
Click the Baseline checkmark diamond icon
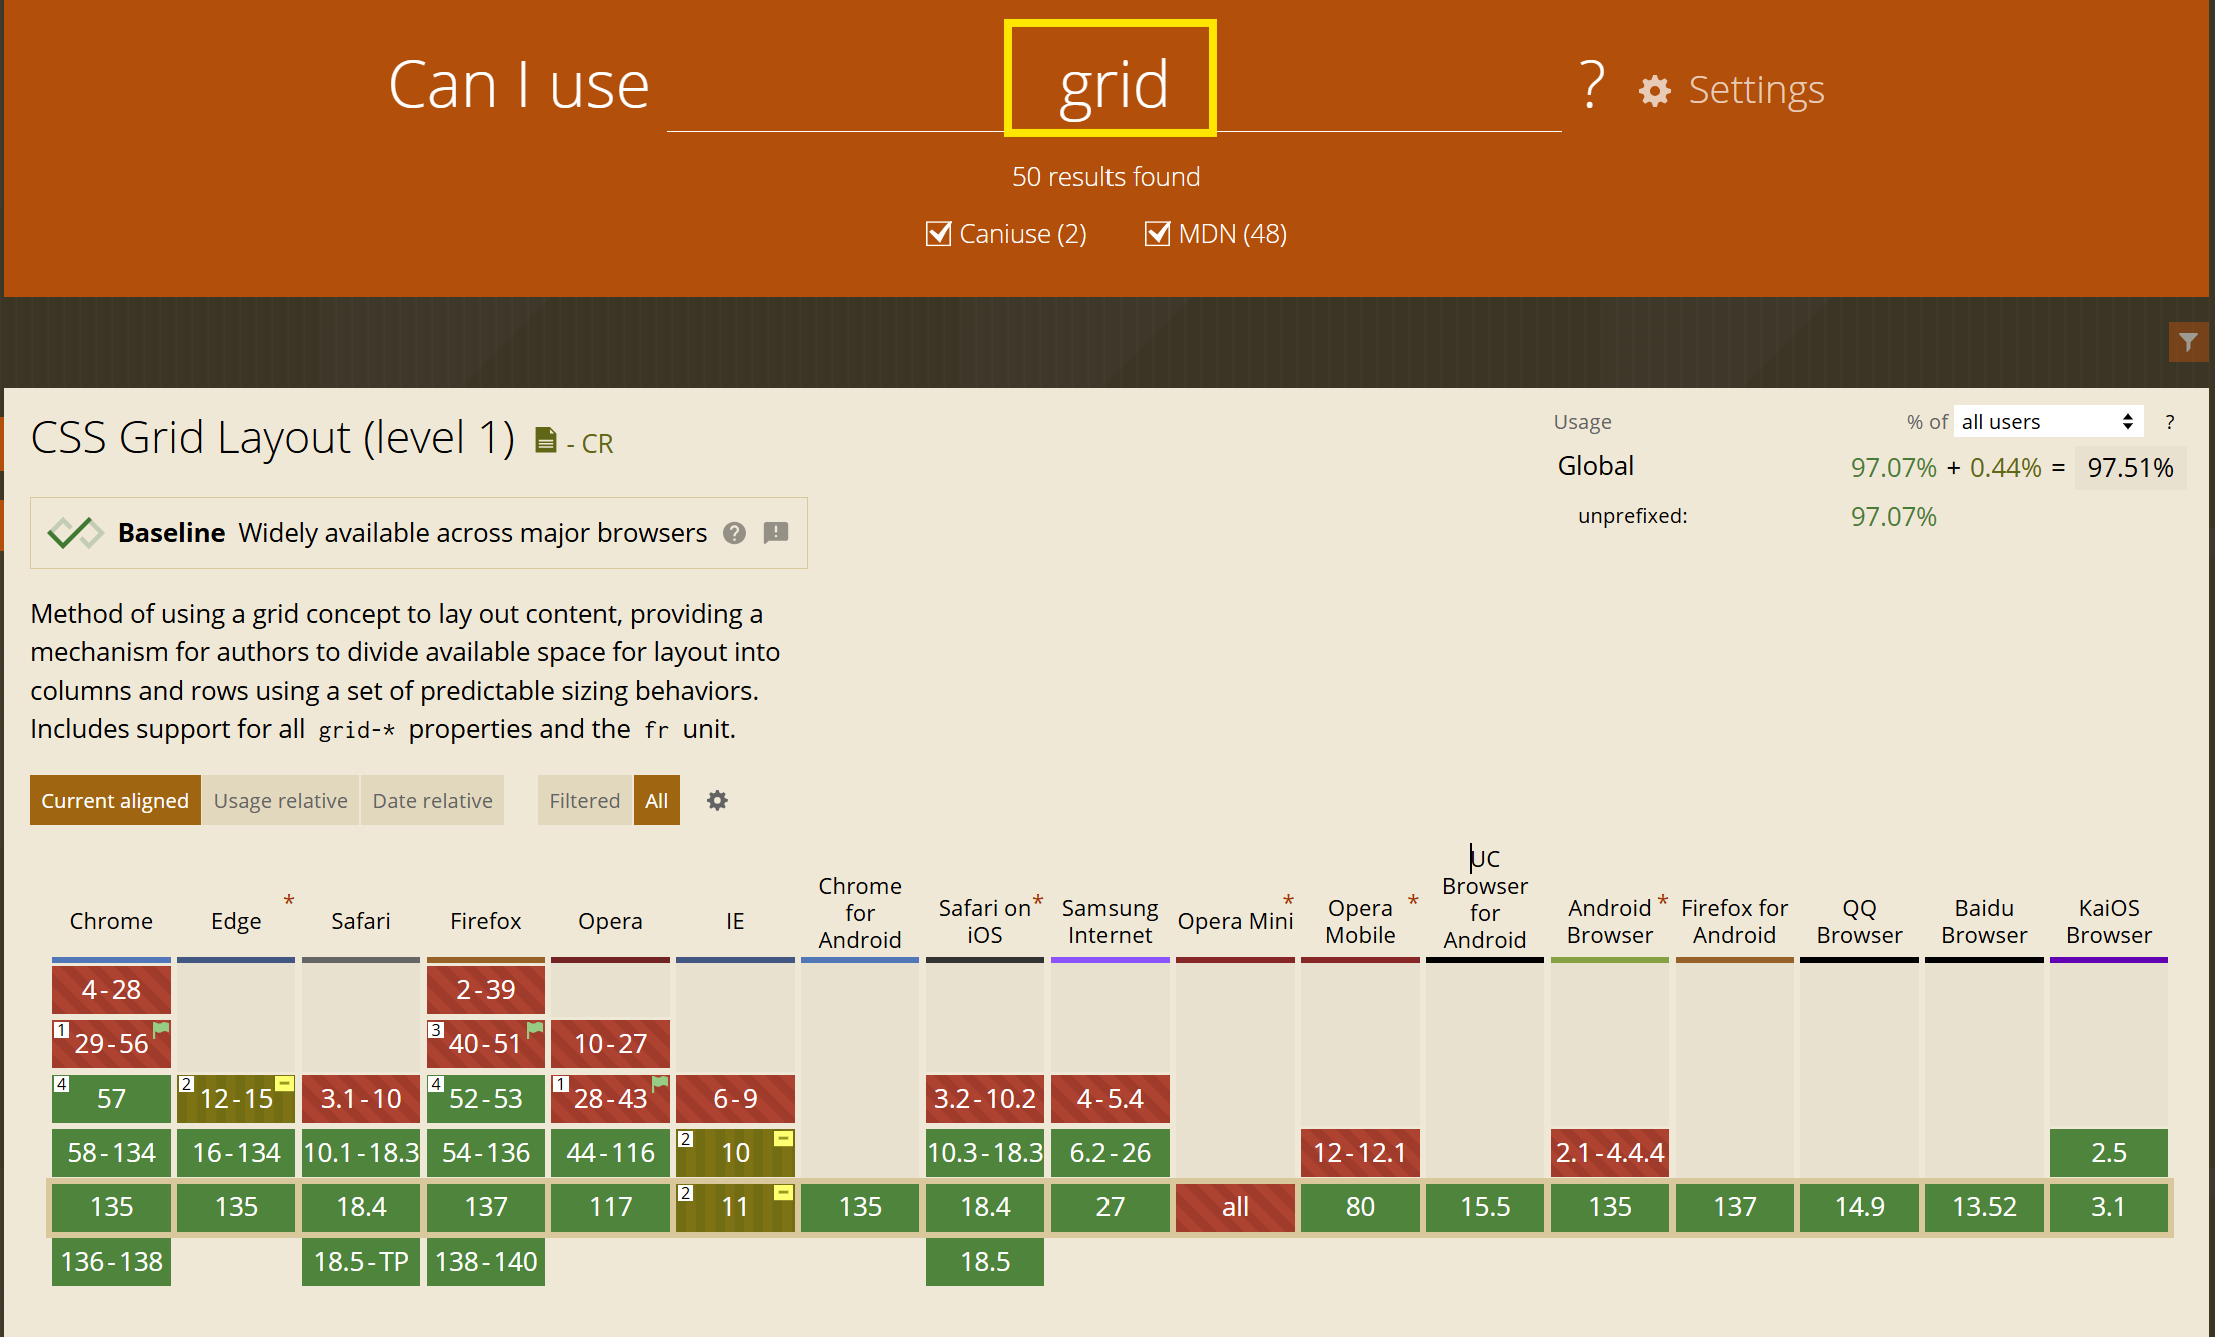tap(75, 533)
